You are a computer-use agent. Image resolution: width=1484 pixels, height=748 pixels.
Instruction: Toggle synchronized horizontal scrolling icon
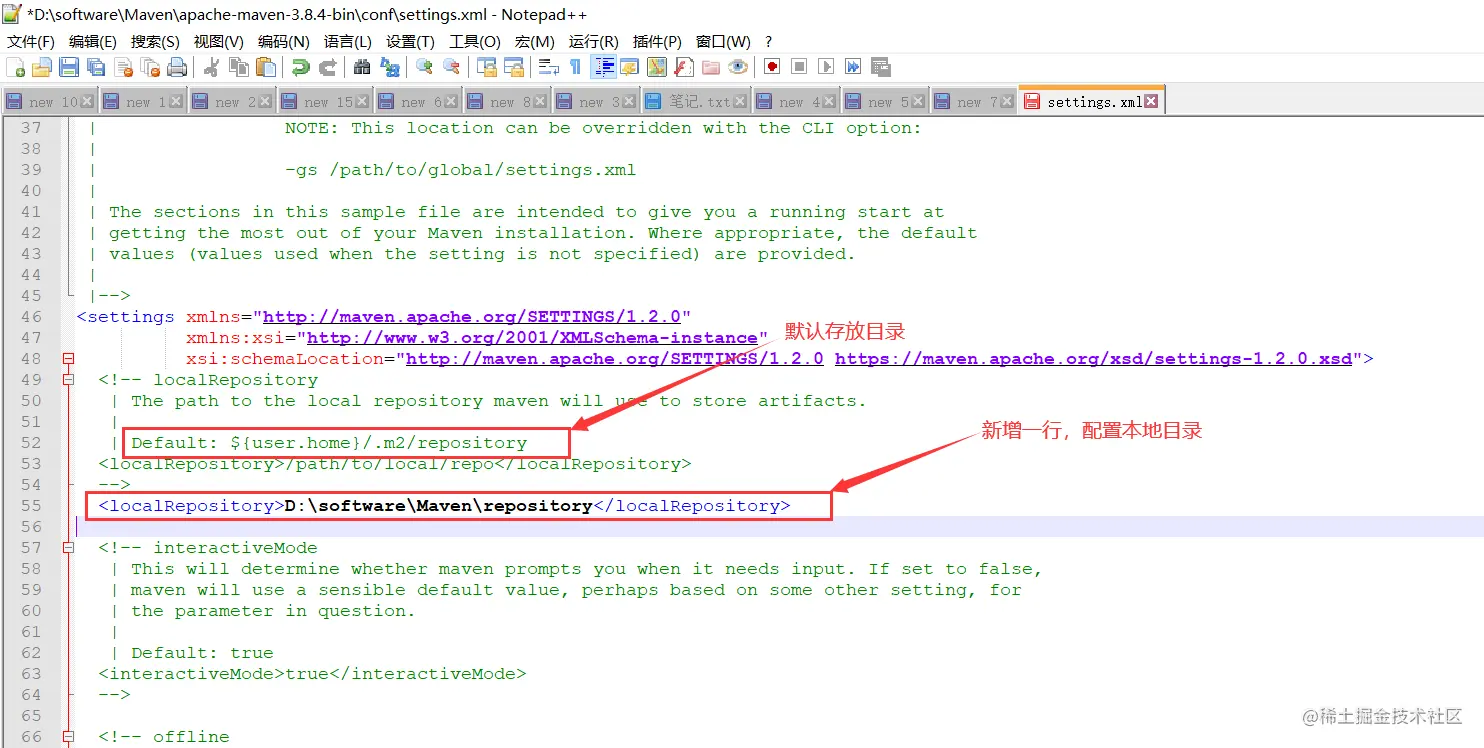click(x=514, y=67)
